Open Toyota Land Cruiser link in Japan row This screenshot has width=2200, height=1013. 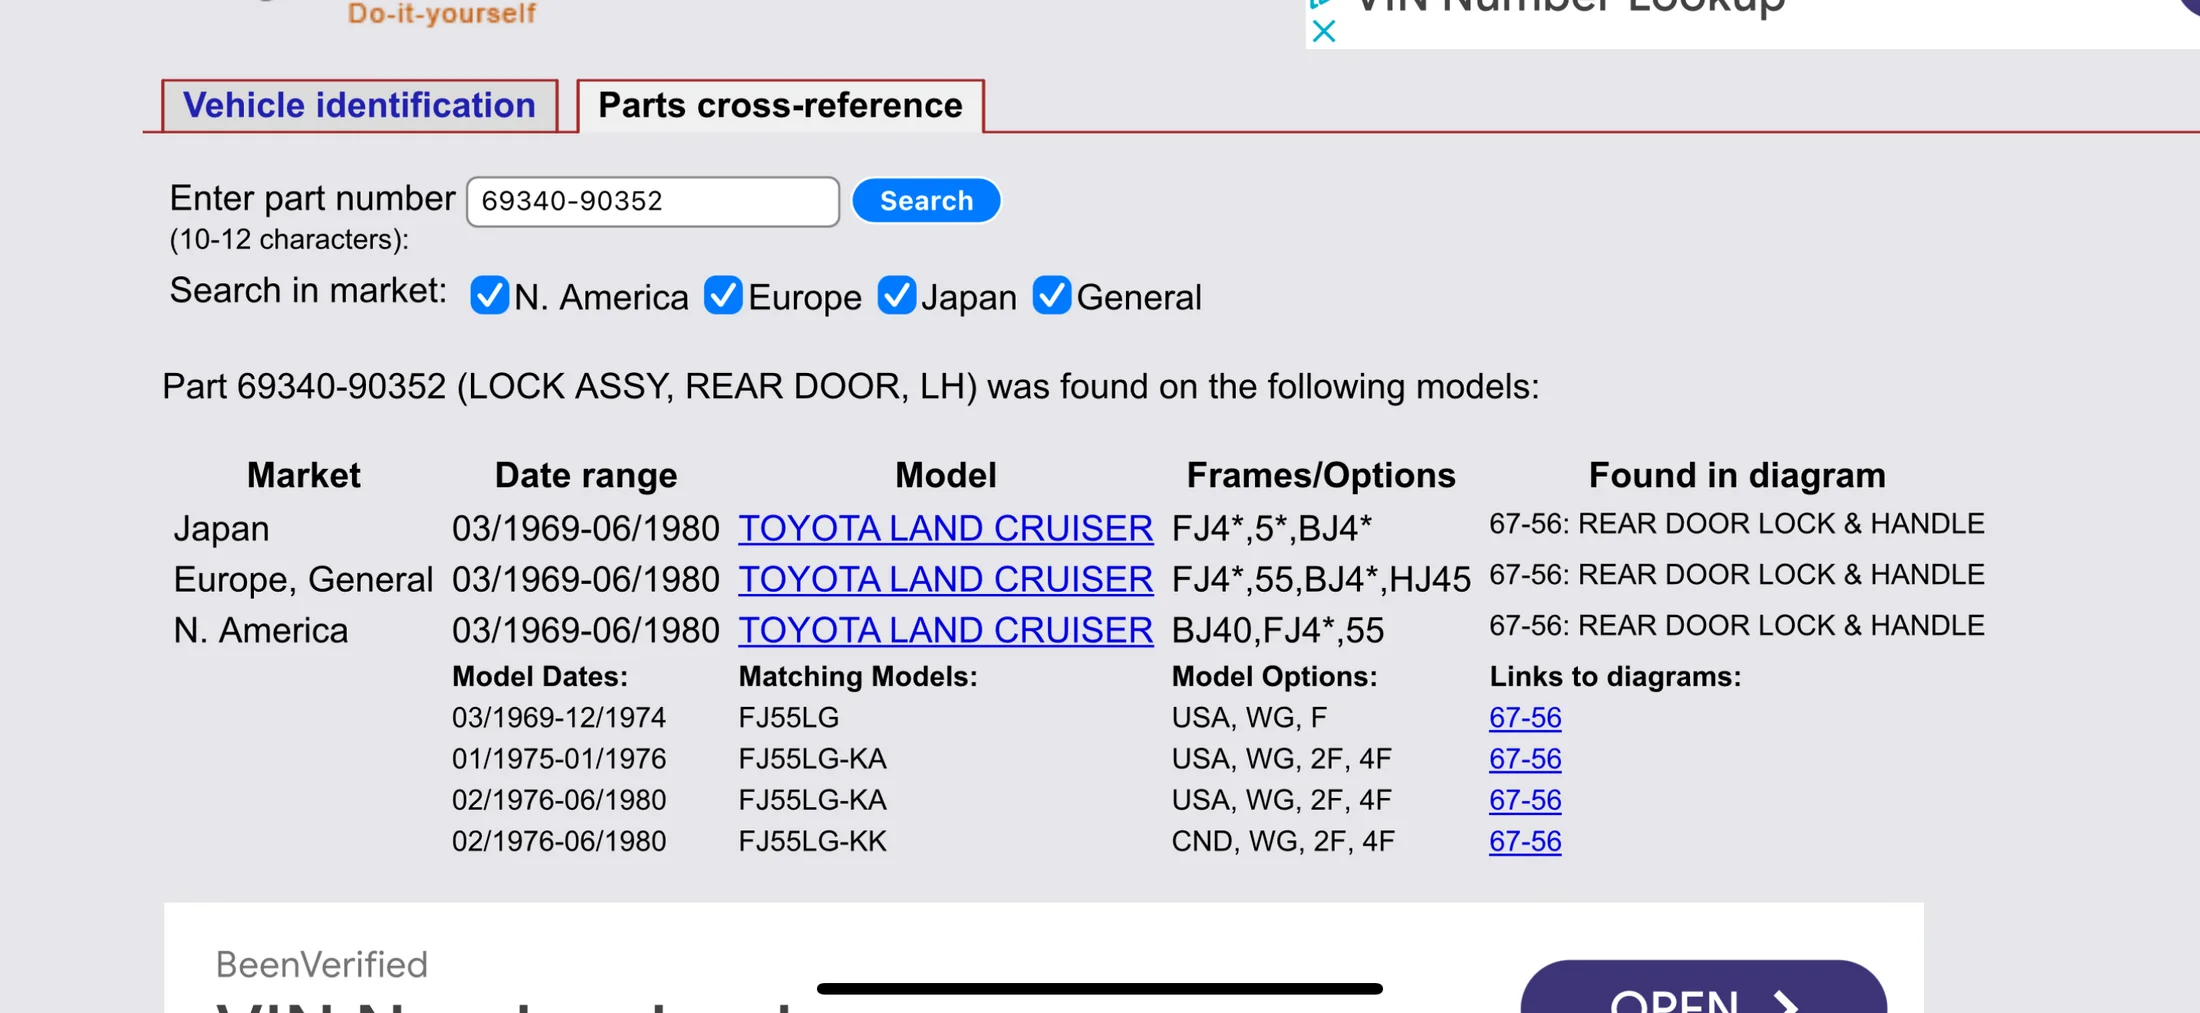[x=945, y=528]
